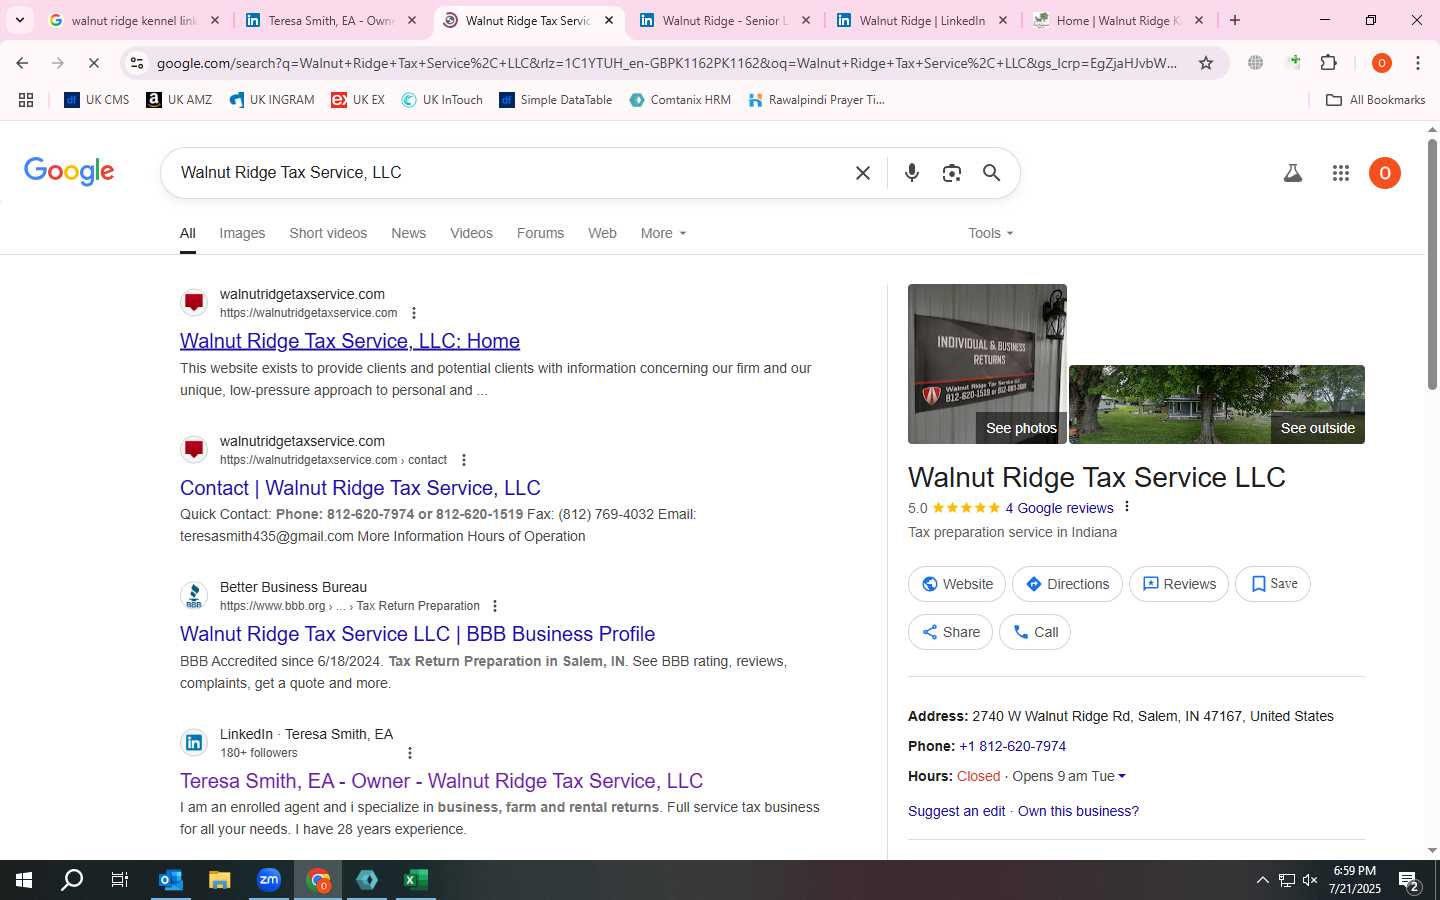
Task: Show hidden system tray icons
Action: click(x=1262, y=880)
